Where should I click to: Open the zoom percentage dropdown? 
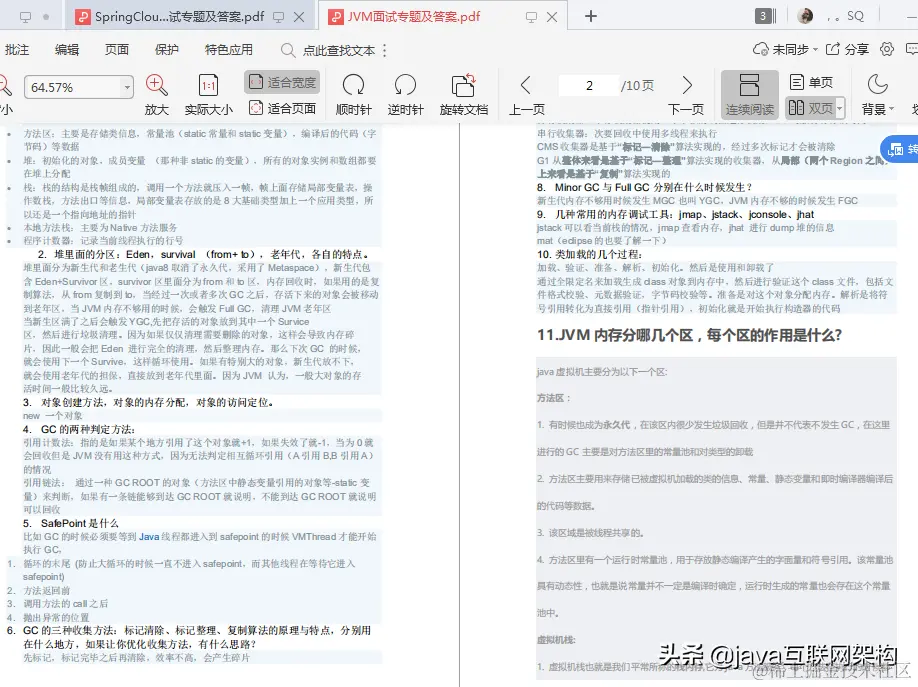(x=78, y=87)
